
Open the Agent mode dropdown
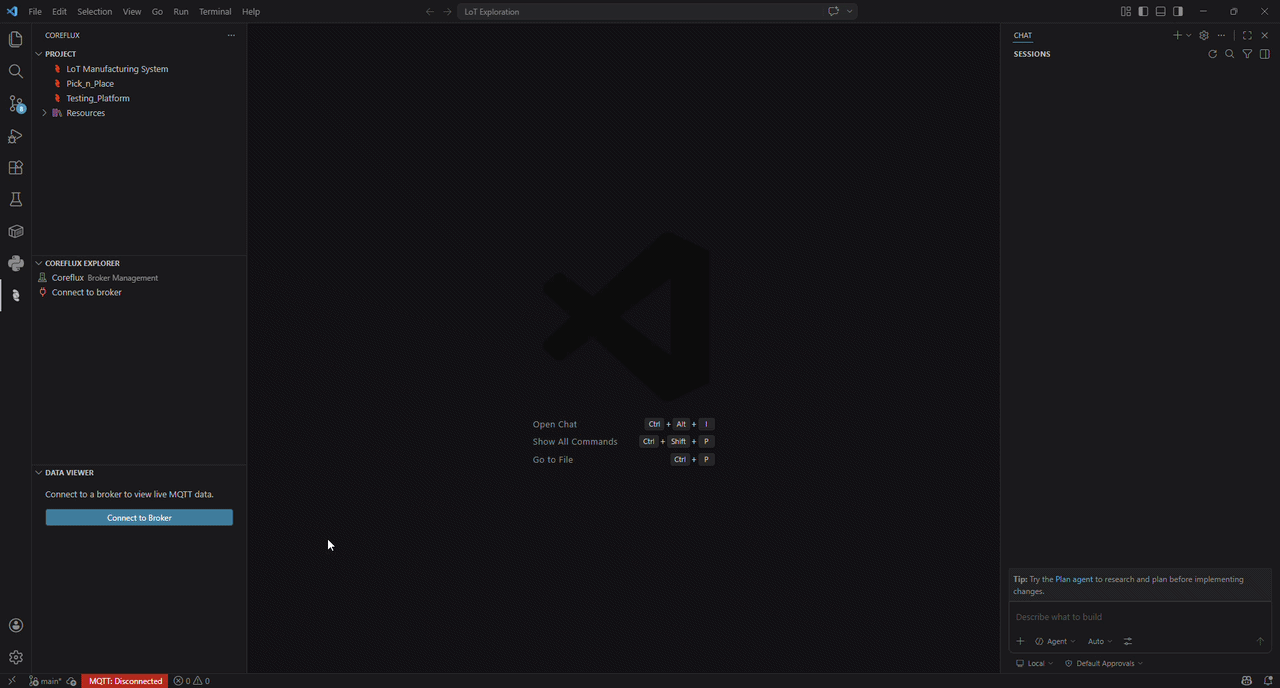(x=1055, y=641)
